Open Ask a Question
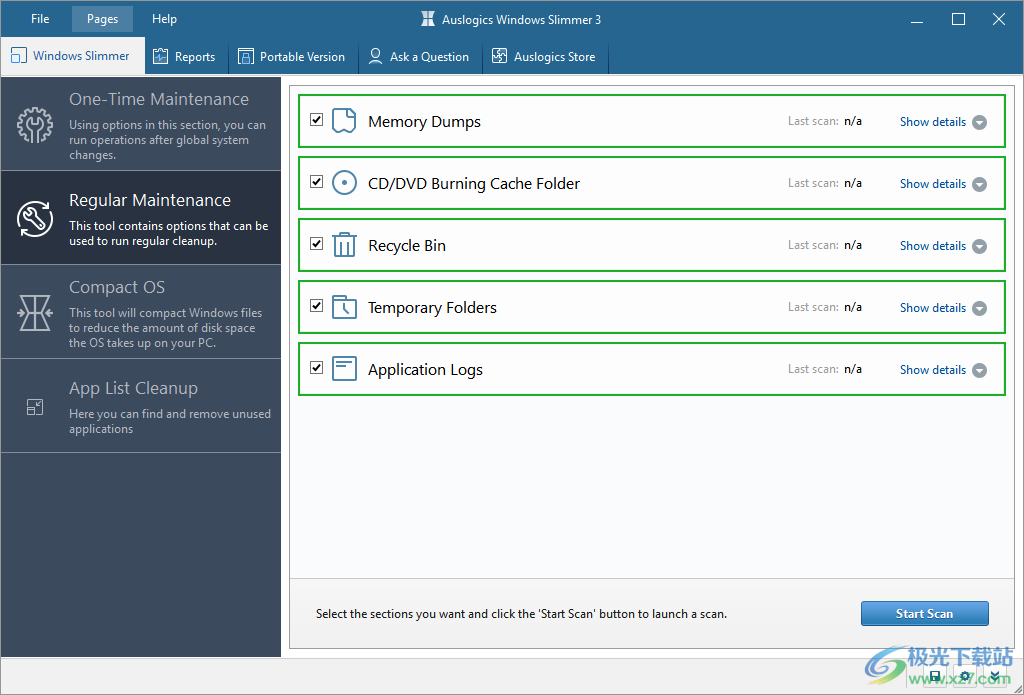Screen dimensions: 1024x695 click(419, 56)
